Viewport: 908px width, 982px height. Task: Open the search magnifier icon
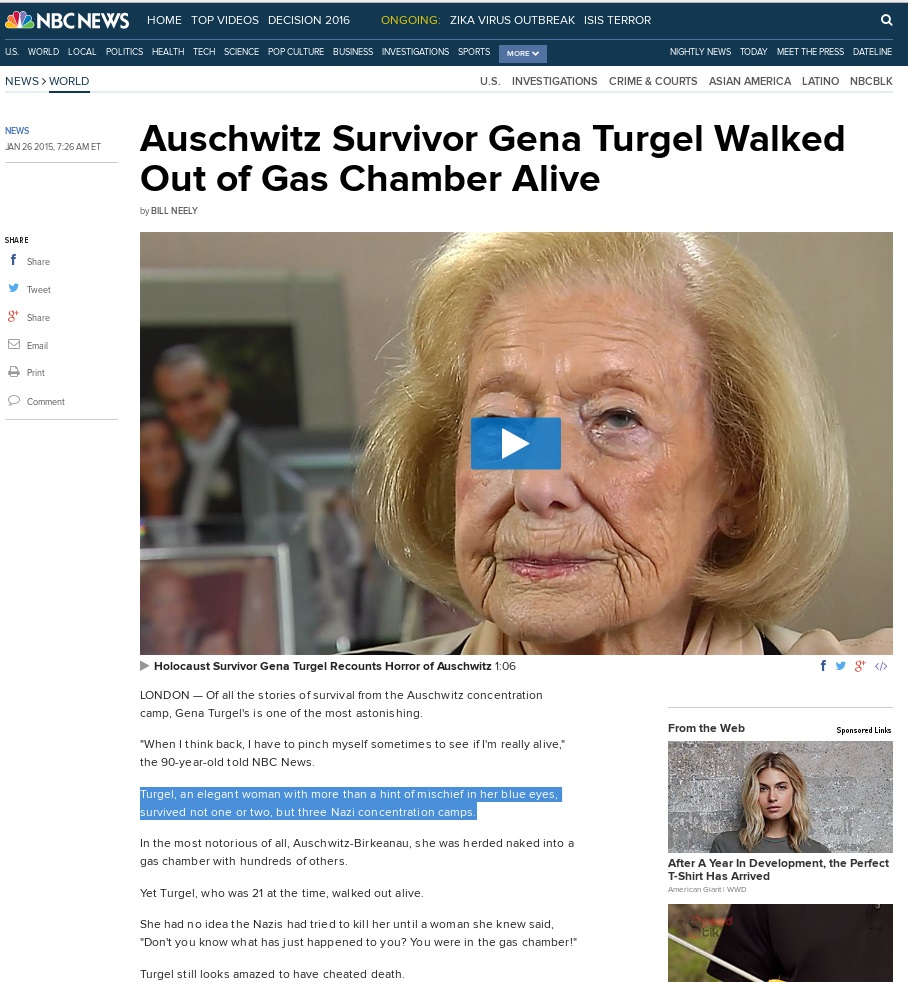click(886, 20)
